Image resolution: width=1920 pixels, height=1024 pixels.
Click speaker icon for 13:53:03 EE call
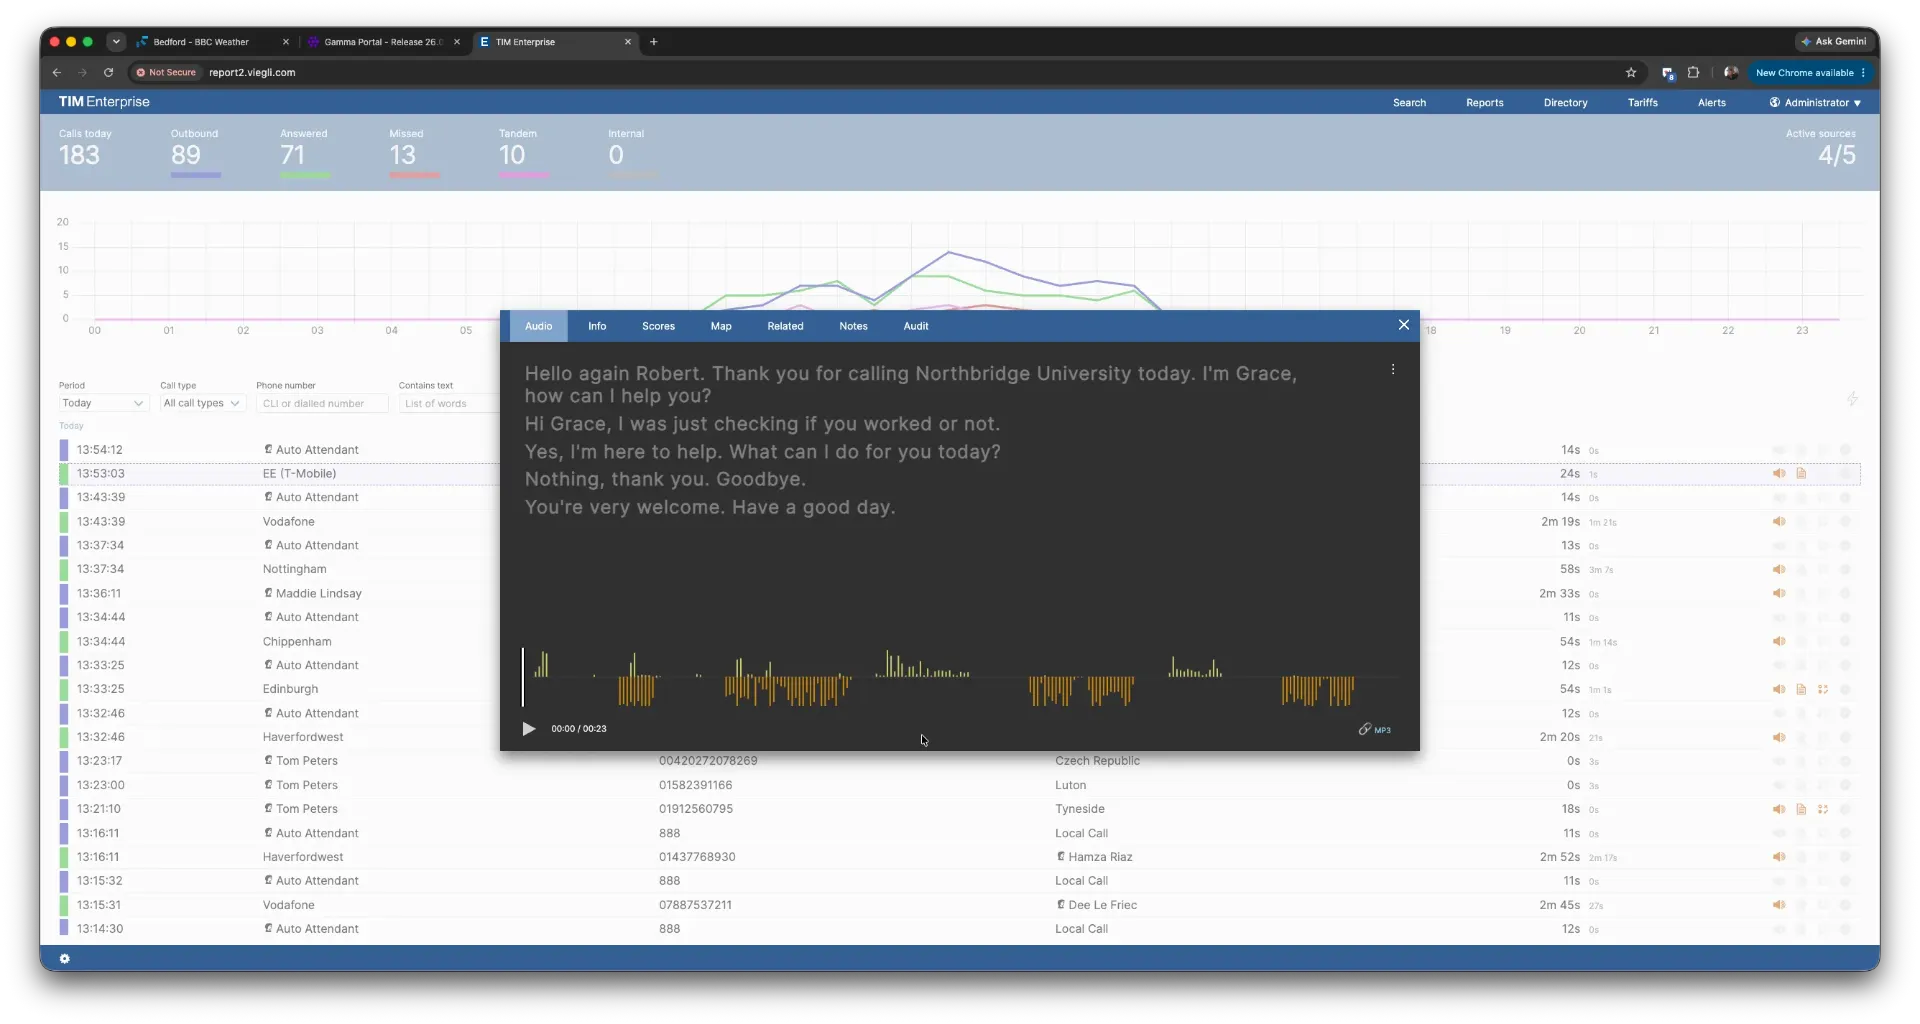[1779, 474]
